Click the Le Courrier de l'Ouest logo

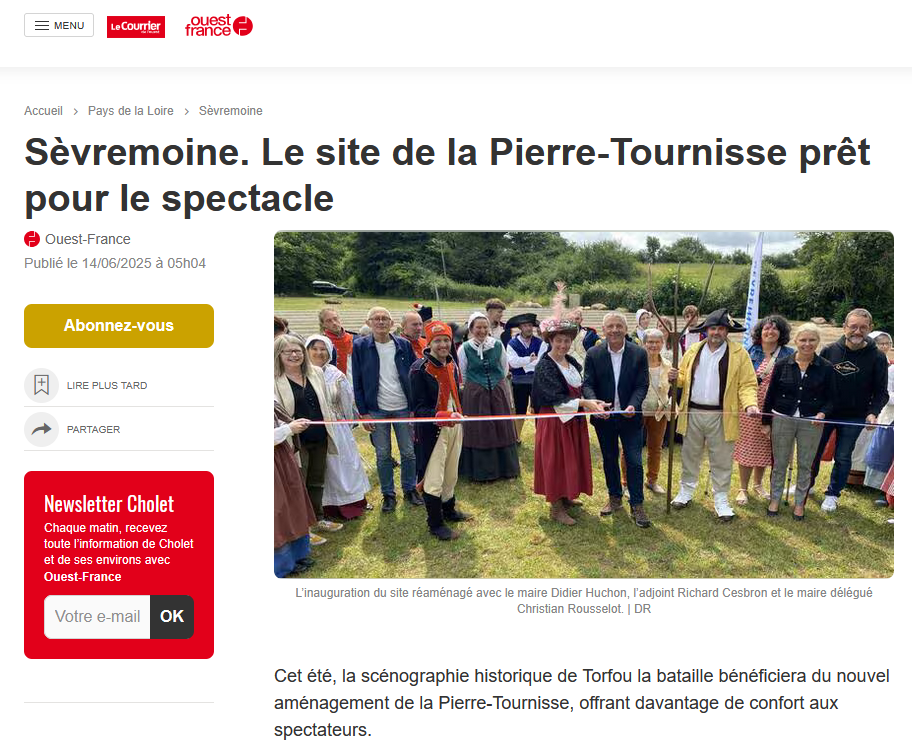click(136, 27)
